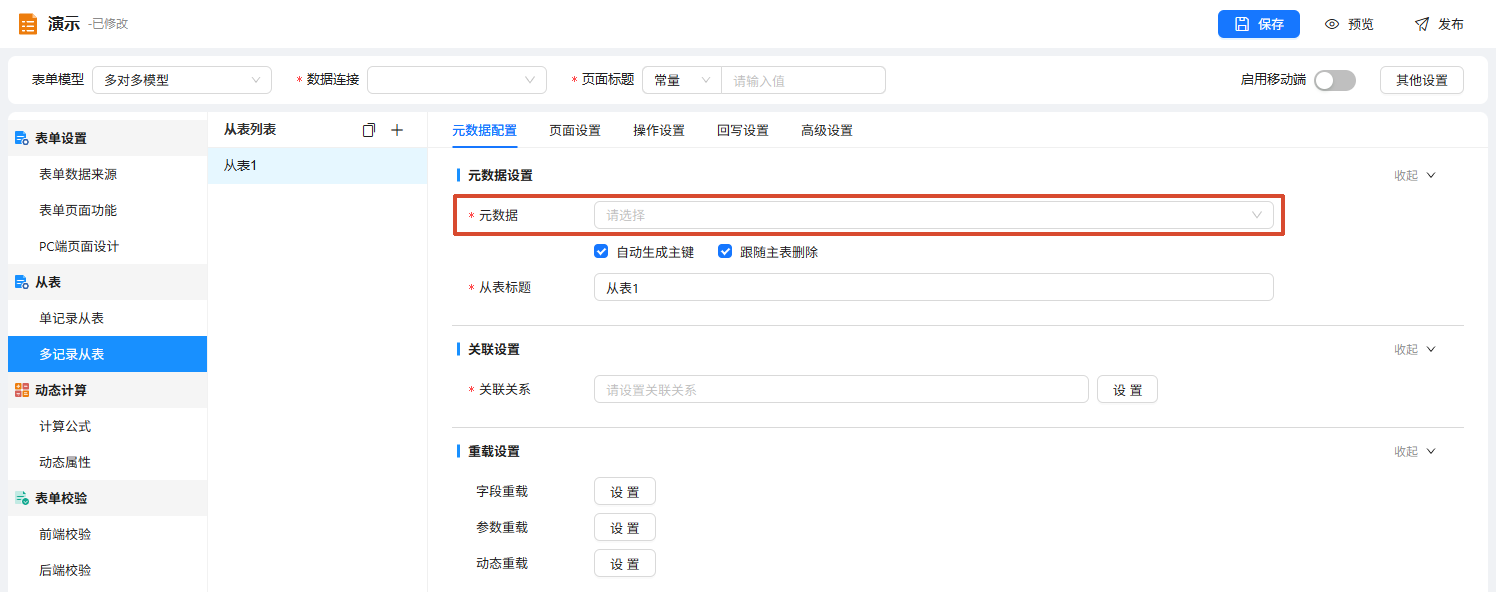Switch to the 元数据配置 tab

[485, 130]
